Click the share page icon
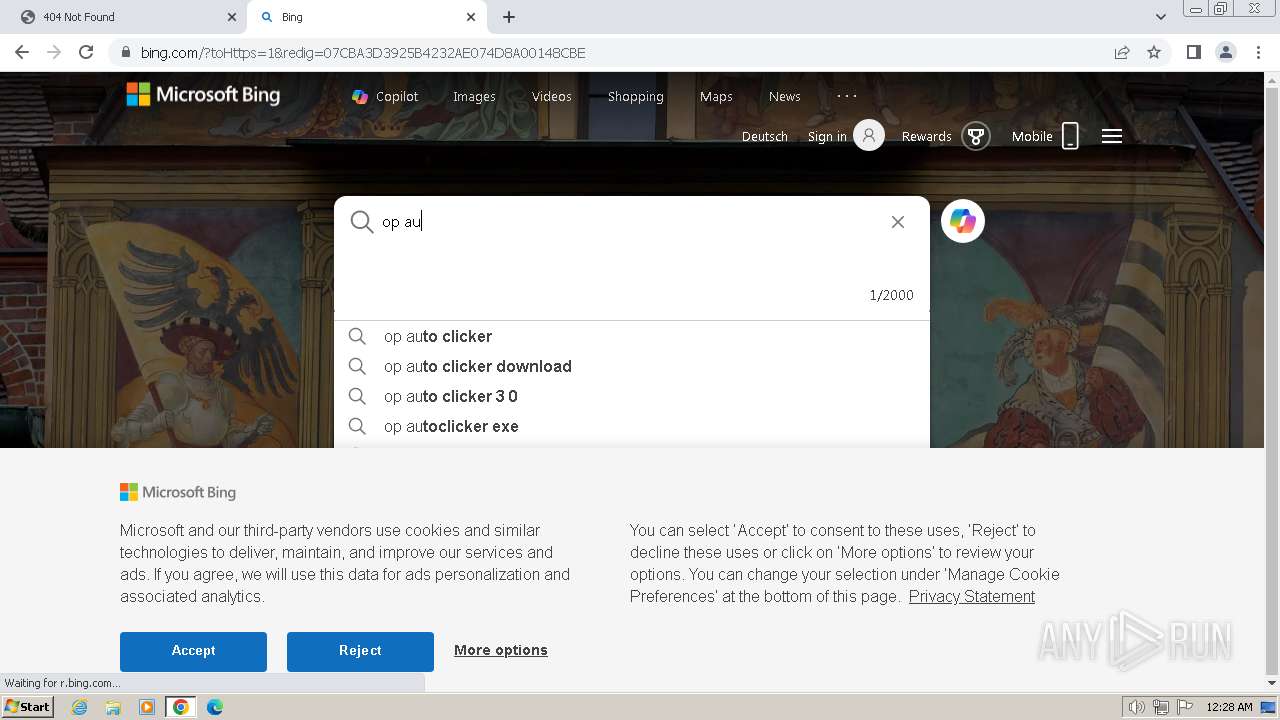 click(x=1122, y=53)
